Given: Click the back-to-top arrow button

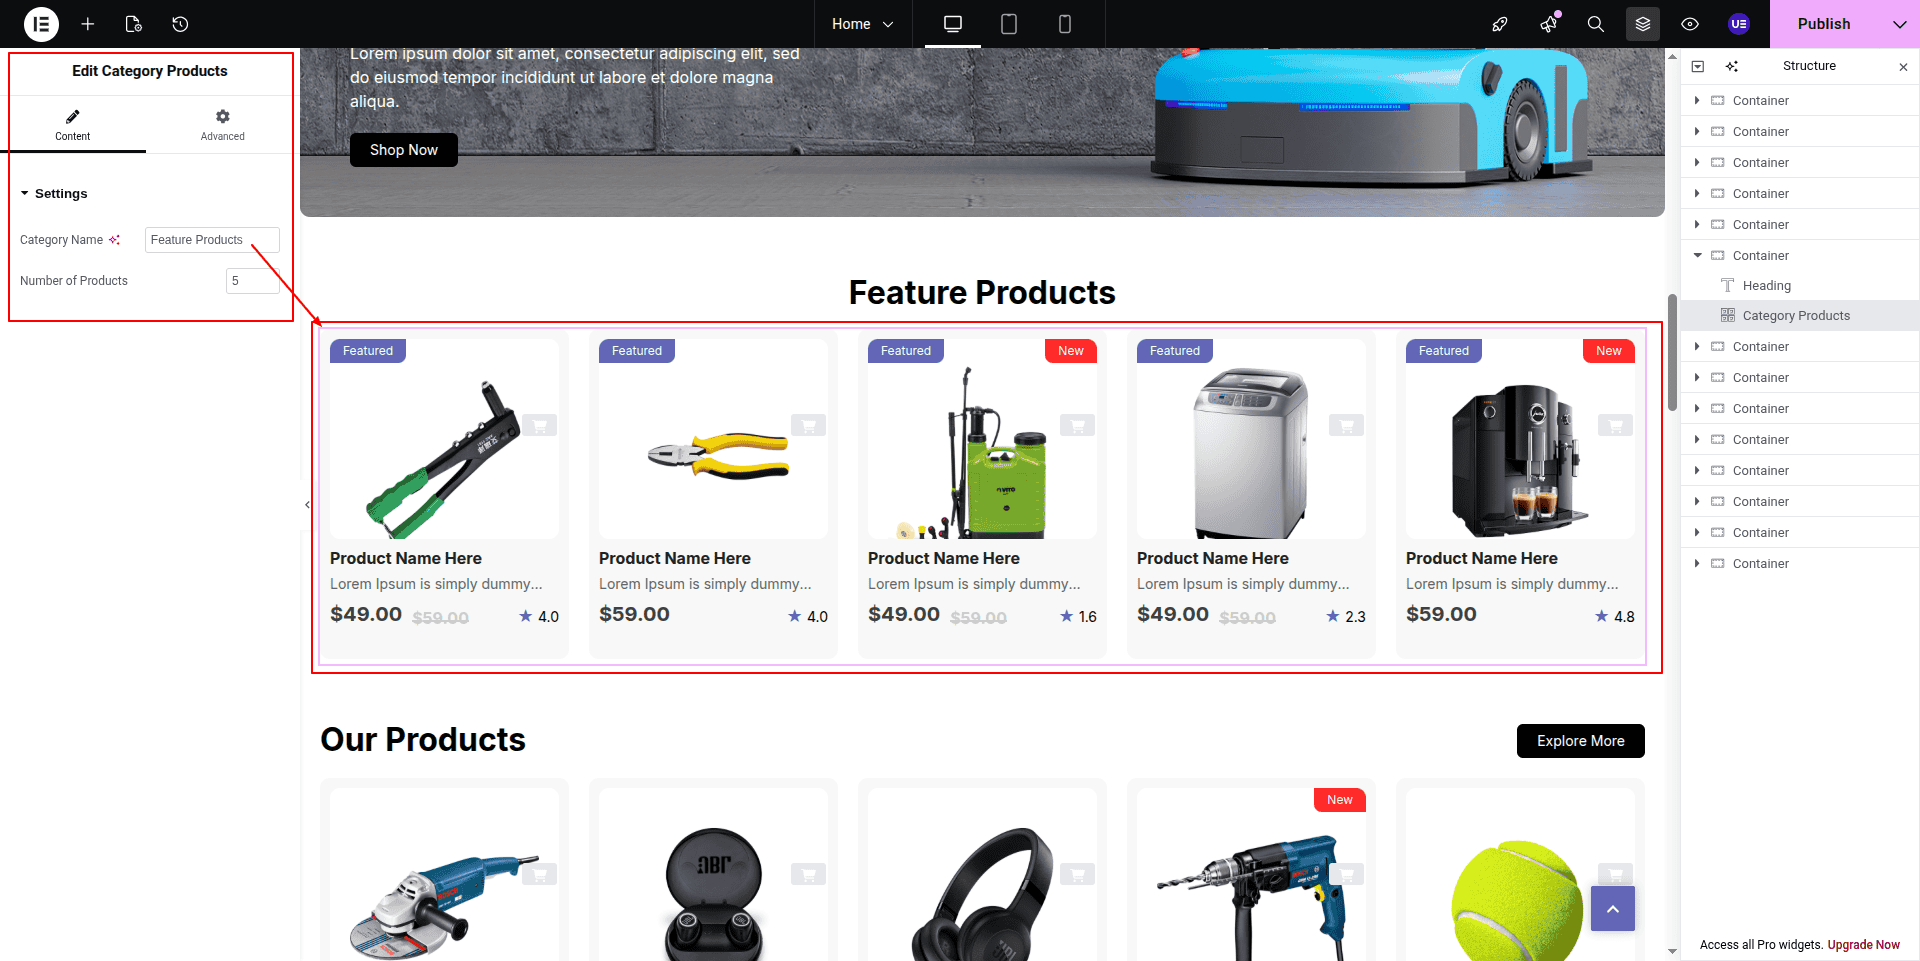Looking at the screenshot, I should (x=1612, y=909).
